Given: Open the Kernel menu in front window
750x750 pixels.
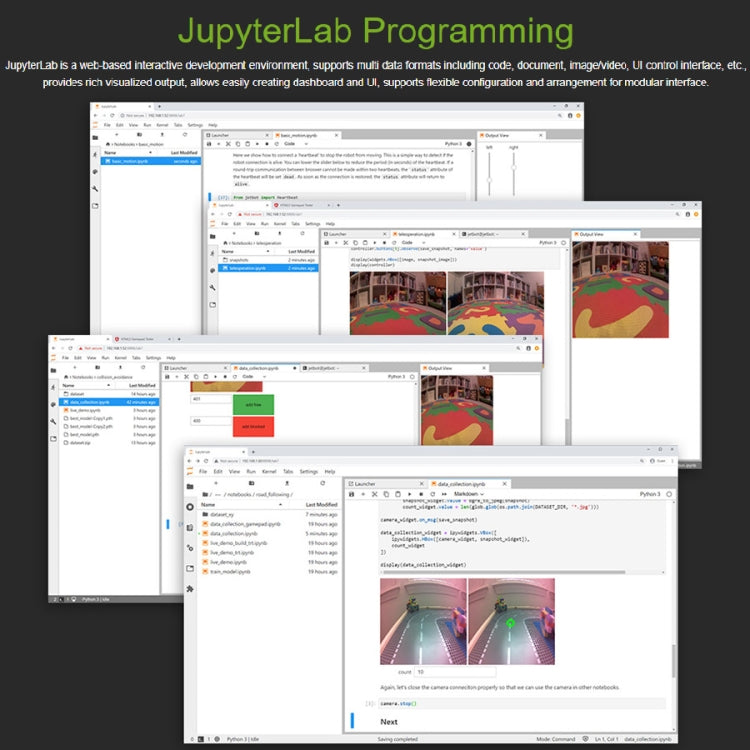Looking at the screenshot, I should [x=269, y=471].
